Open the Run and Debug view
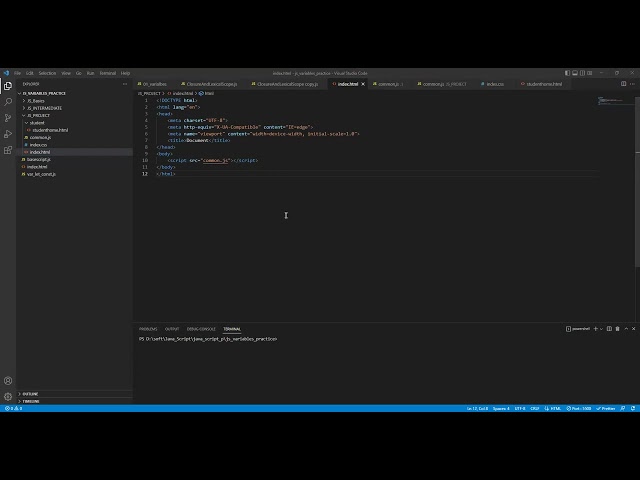Image resolution: width=640 pixels, height=480 pixels. [x=8, y=134]
